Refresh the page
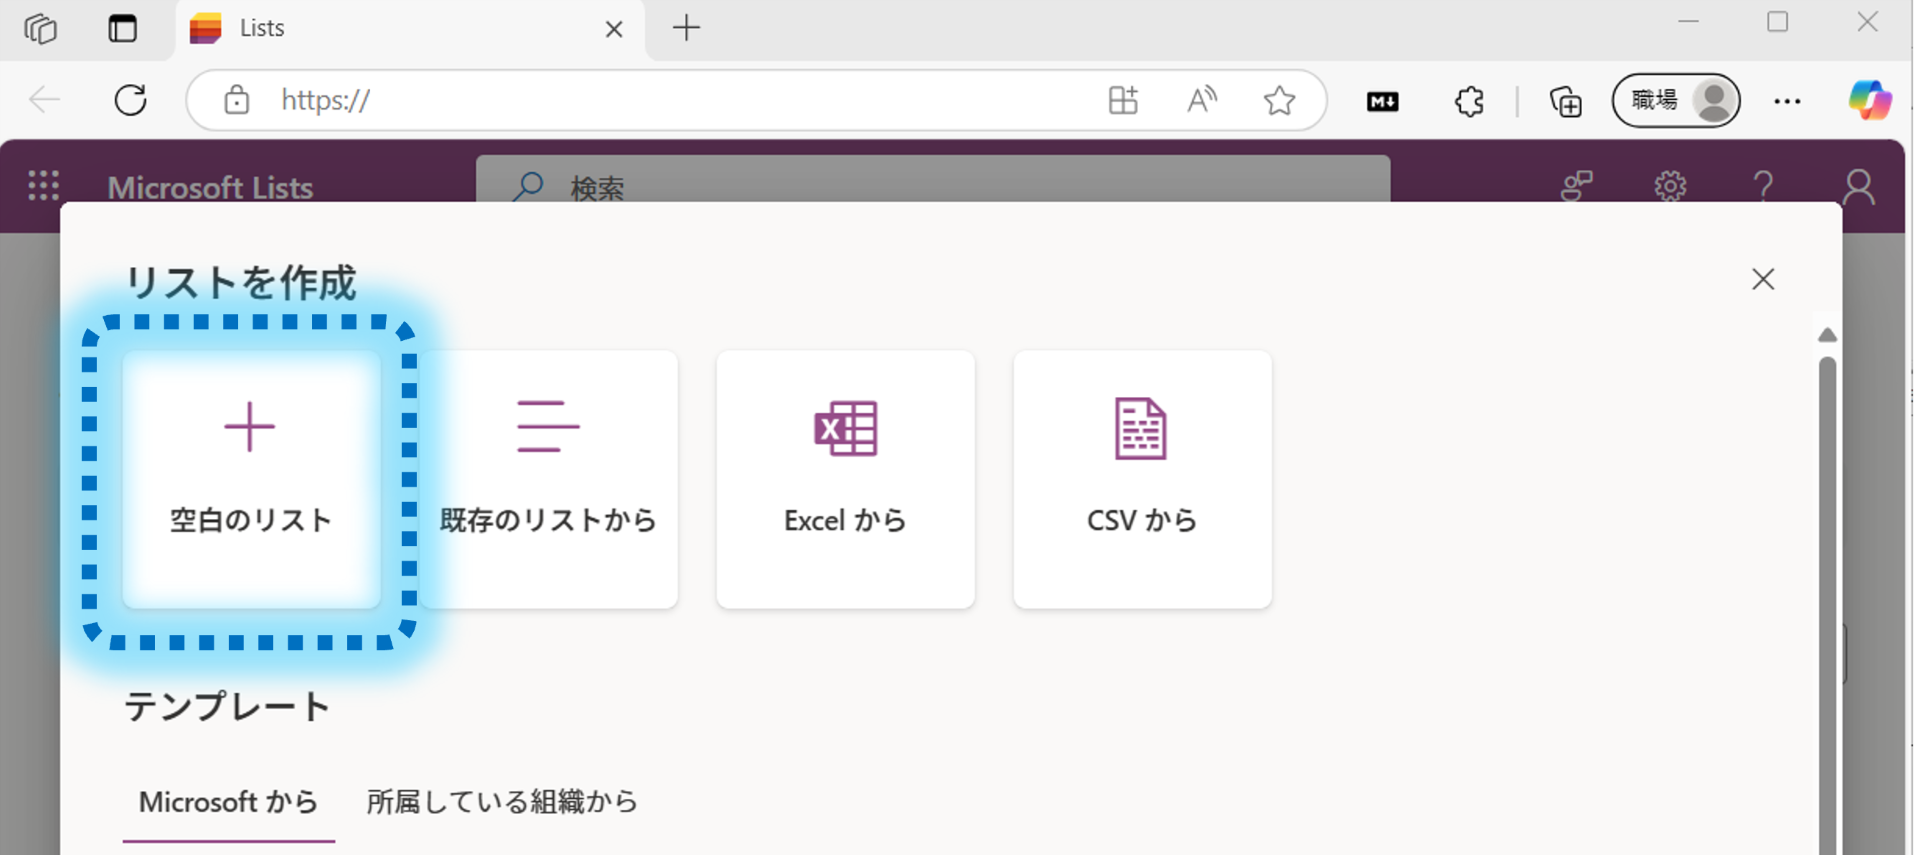Screen dimensions: 1920x855 [130, 100]
